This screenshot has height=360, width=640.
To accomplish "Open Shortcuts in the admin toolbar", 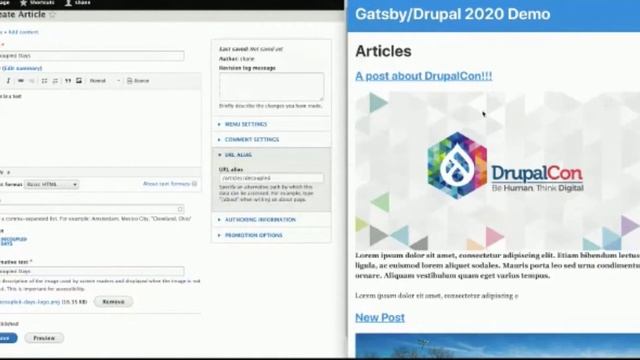I will tap(37, 3).
